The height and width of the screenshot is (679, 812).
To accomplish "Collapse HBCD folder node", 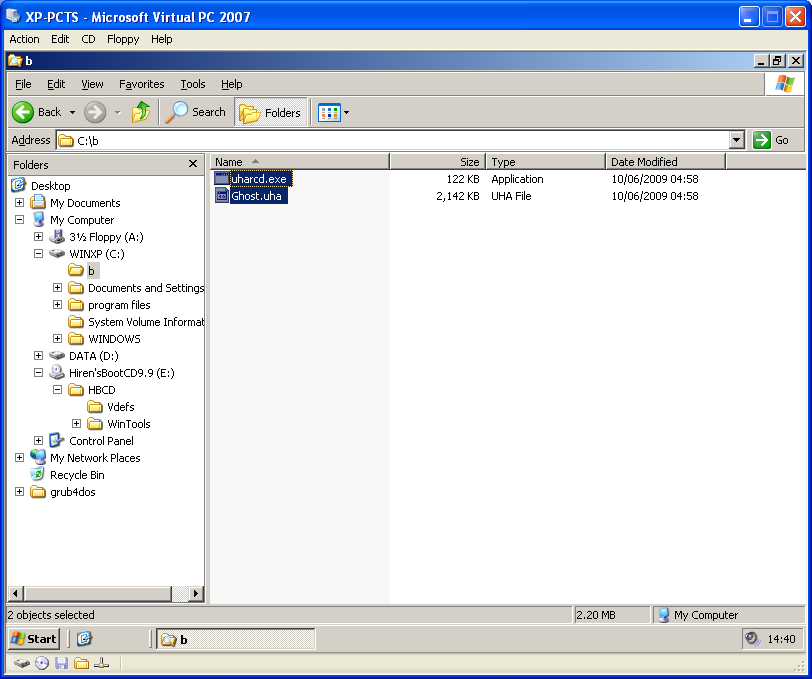I will (57, 389).
